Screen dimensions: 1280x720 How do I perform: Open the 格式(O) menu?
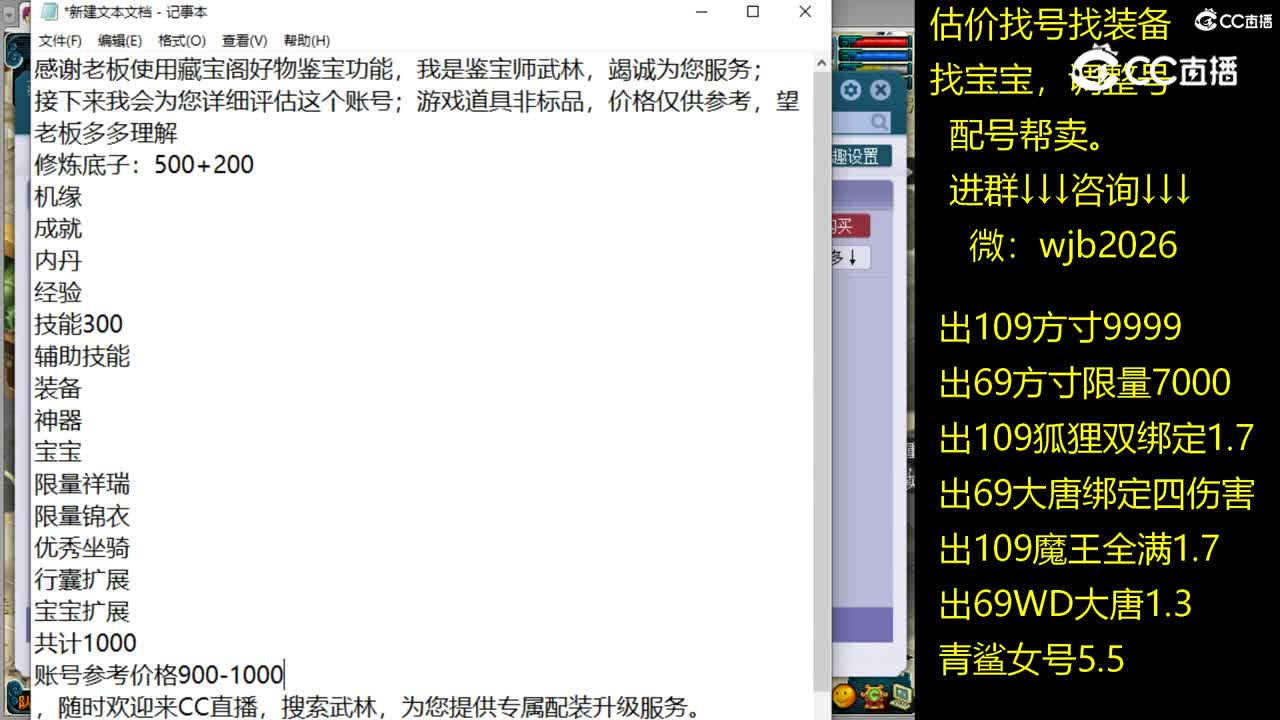point(181,40)
